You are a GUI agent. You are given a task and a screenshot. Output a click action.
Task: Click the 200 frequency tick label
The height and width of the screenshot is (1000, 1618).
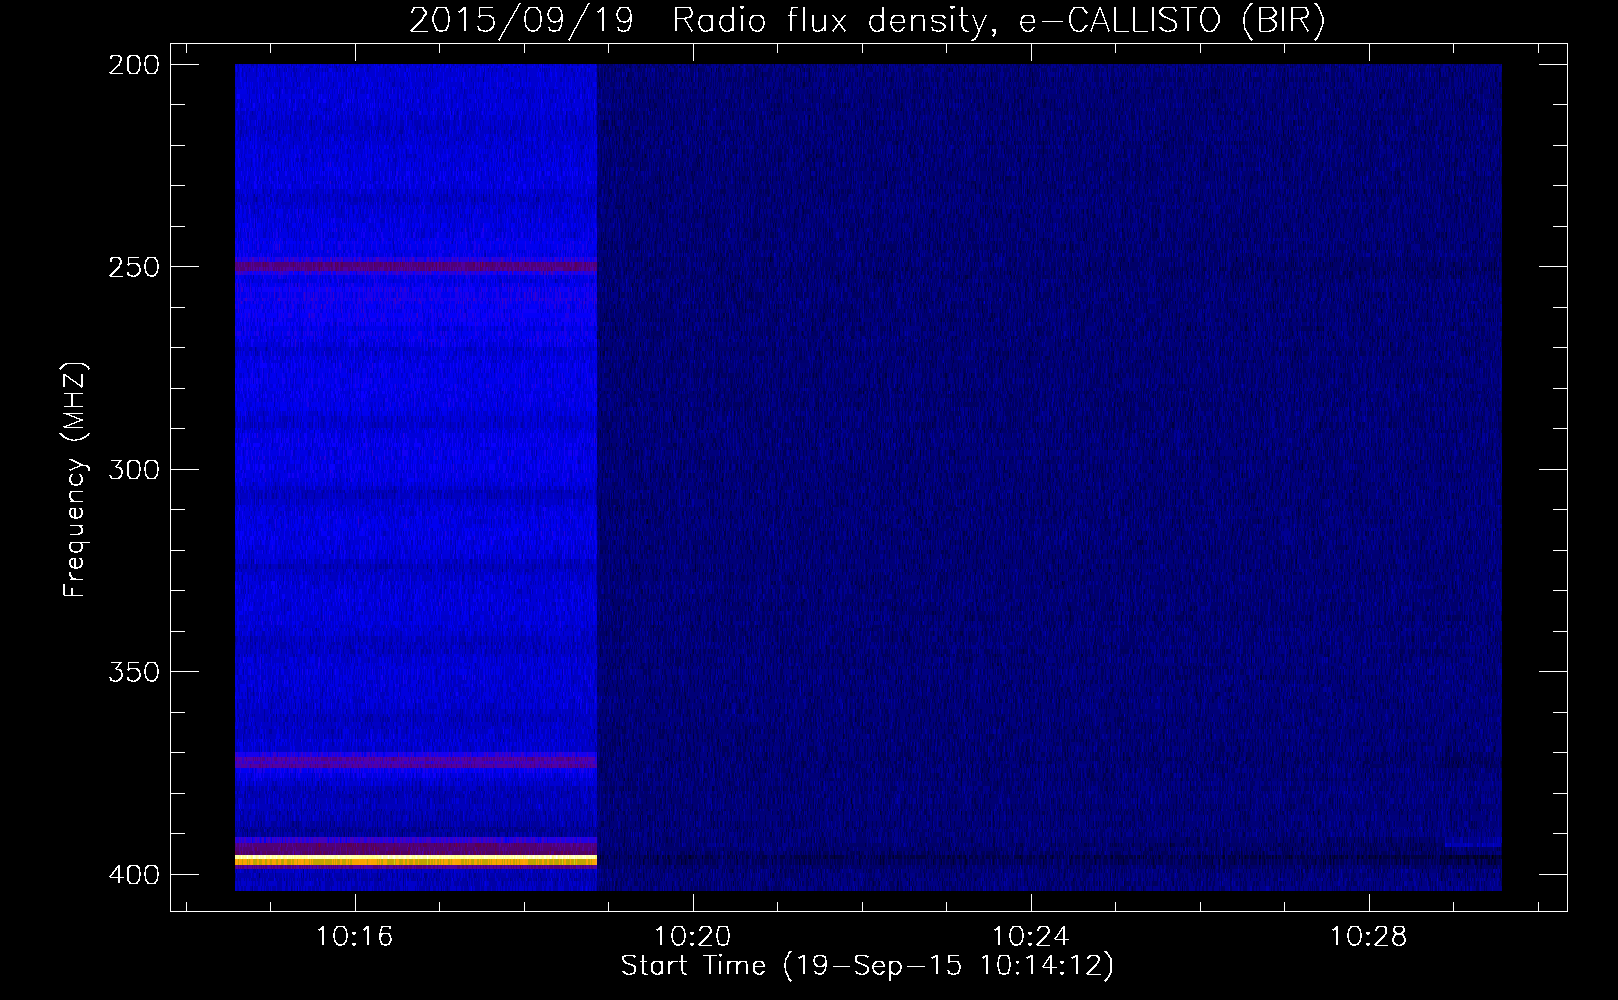(x=134, y=65)
